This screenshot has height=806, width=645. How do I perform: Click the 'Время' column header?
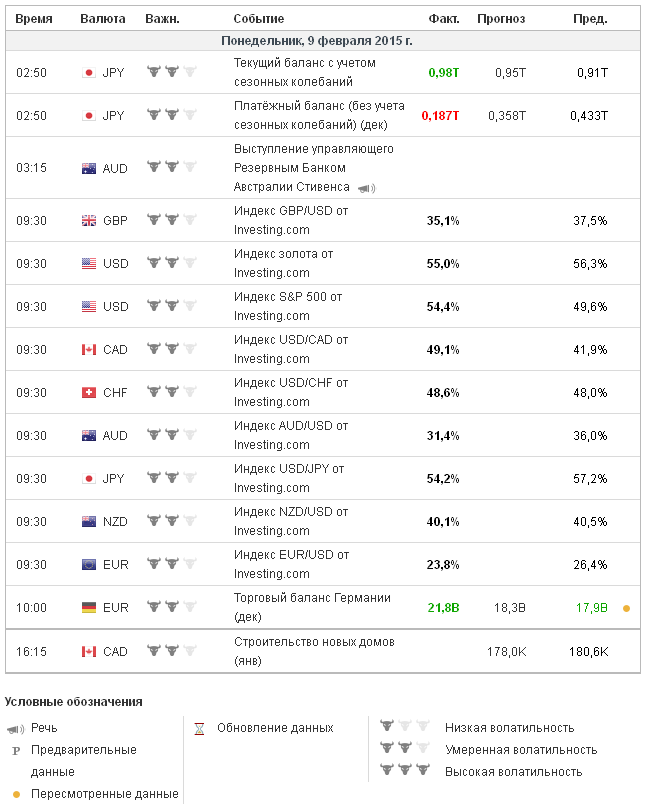(34, 19)
